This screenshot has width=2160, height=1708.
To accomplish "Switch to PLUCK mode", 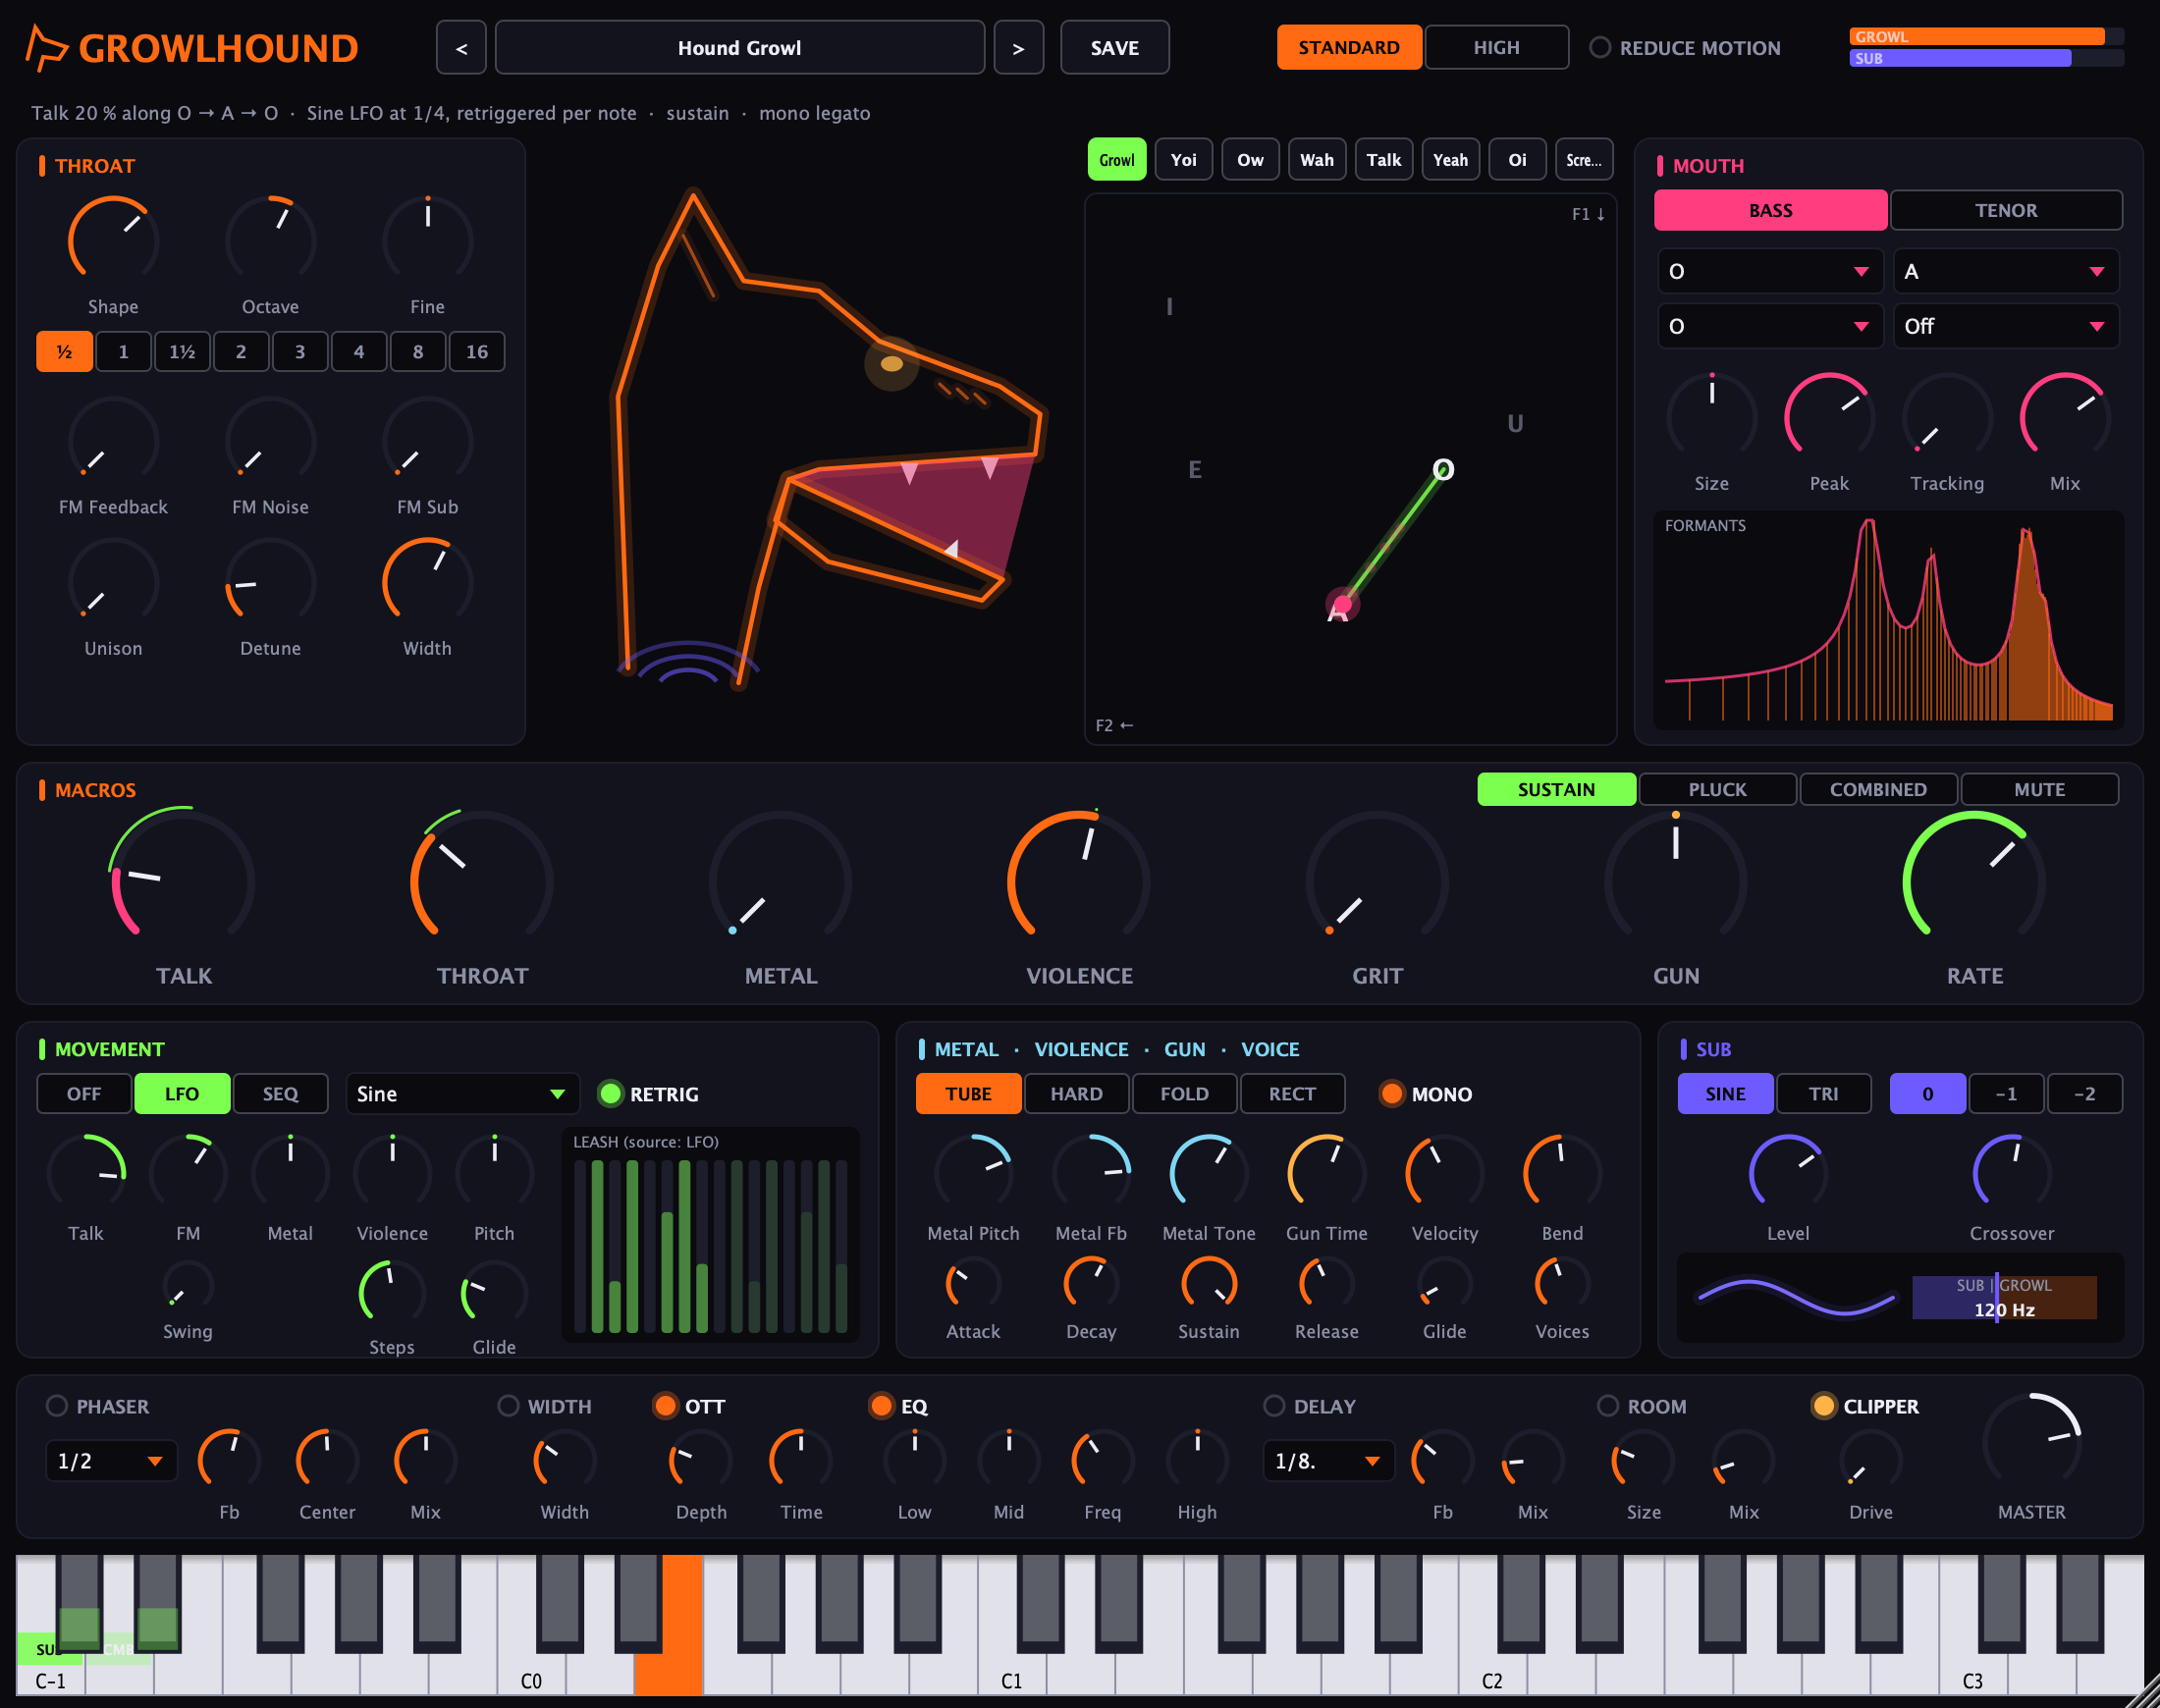I will click(x=1718, y=789).
